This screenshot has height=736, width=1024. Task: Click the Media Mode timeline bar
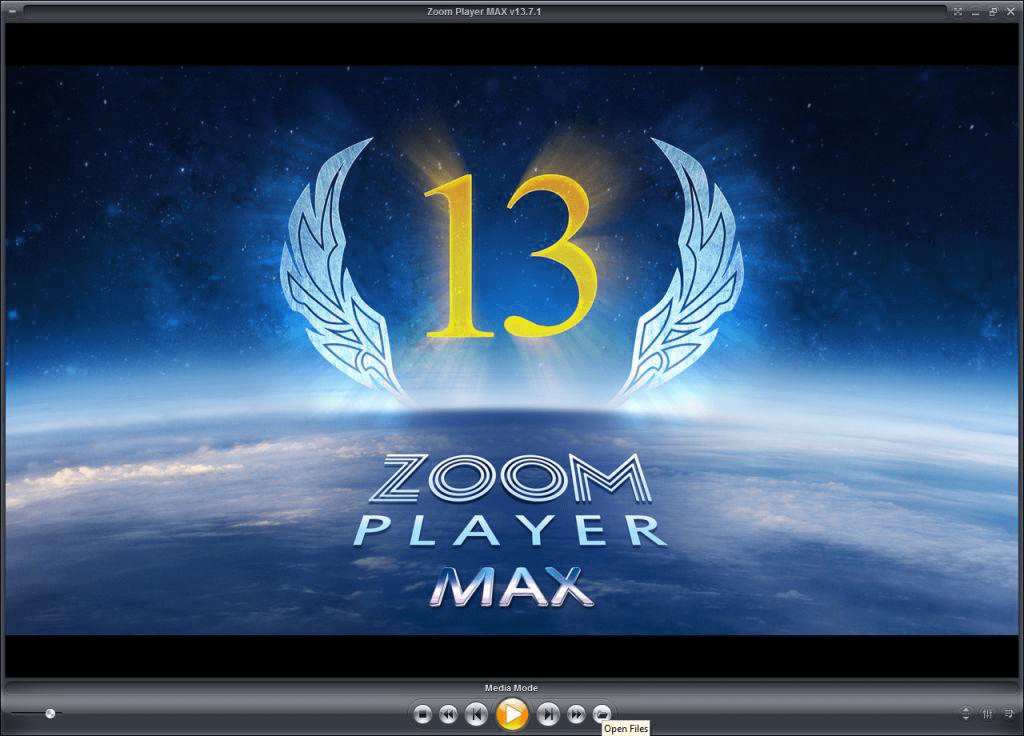[x=511, y=688]
